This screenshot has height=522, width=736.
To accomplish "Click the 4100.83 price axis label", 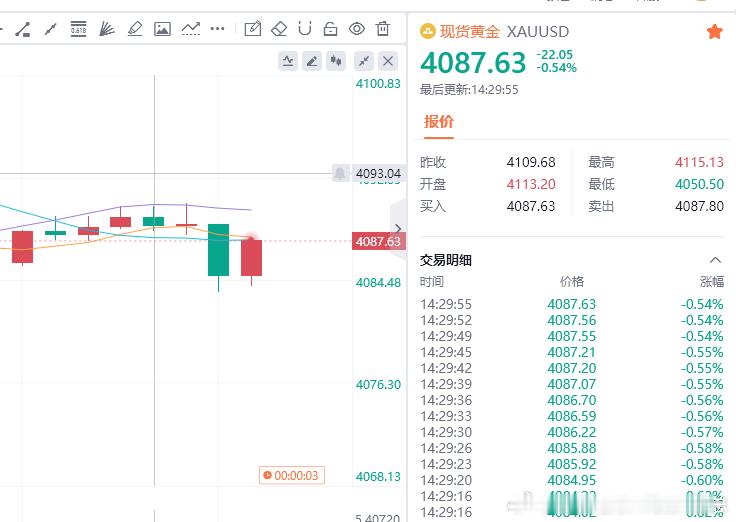I will (378, 84).
